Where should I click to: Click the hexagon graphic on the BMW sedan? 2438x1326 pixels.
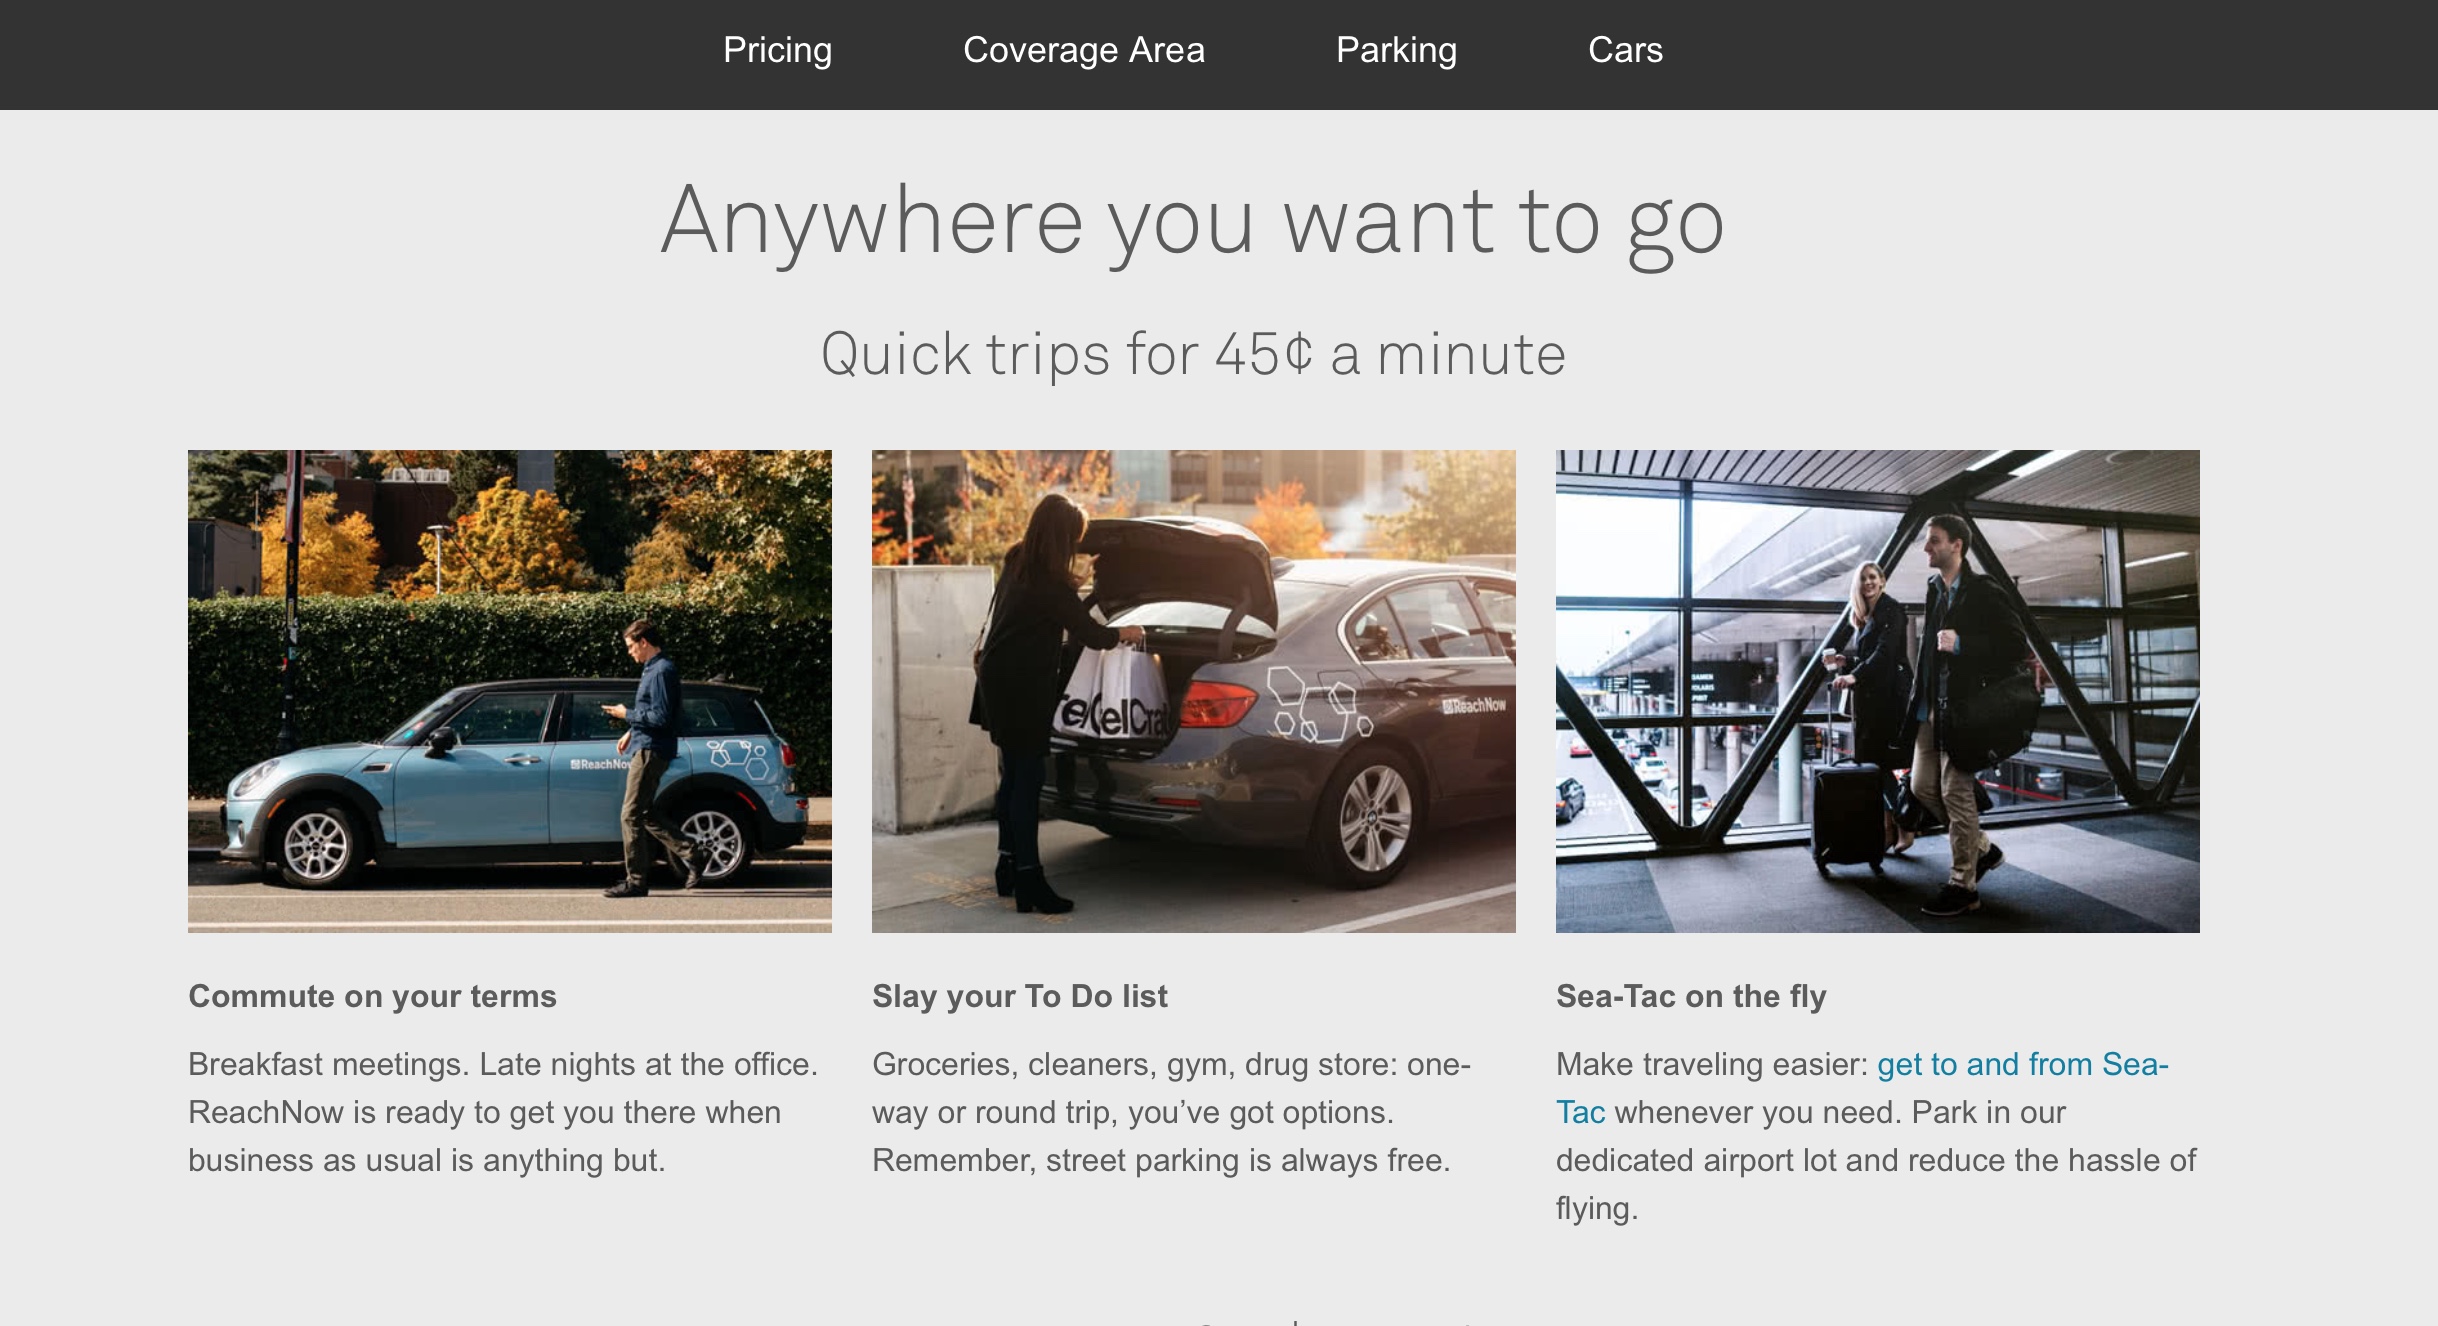[1318, 705]
